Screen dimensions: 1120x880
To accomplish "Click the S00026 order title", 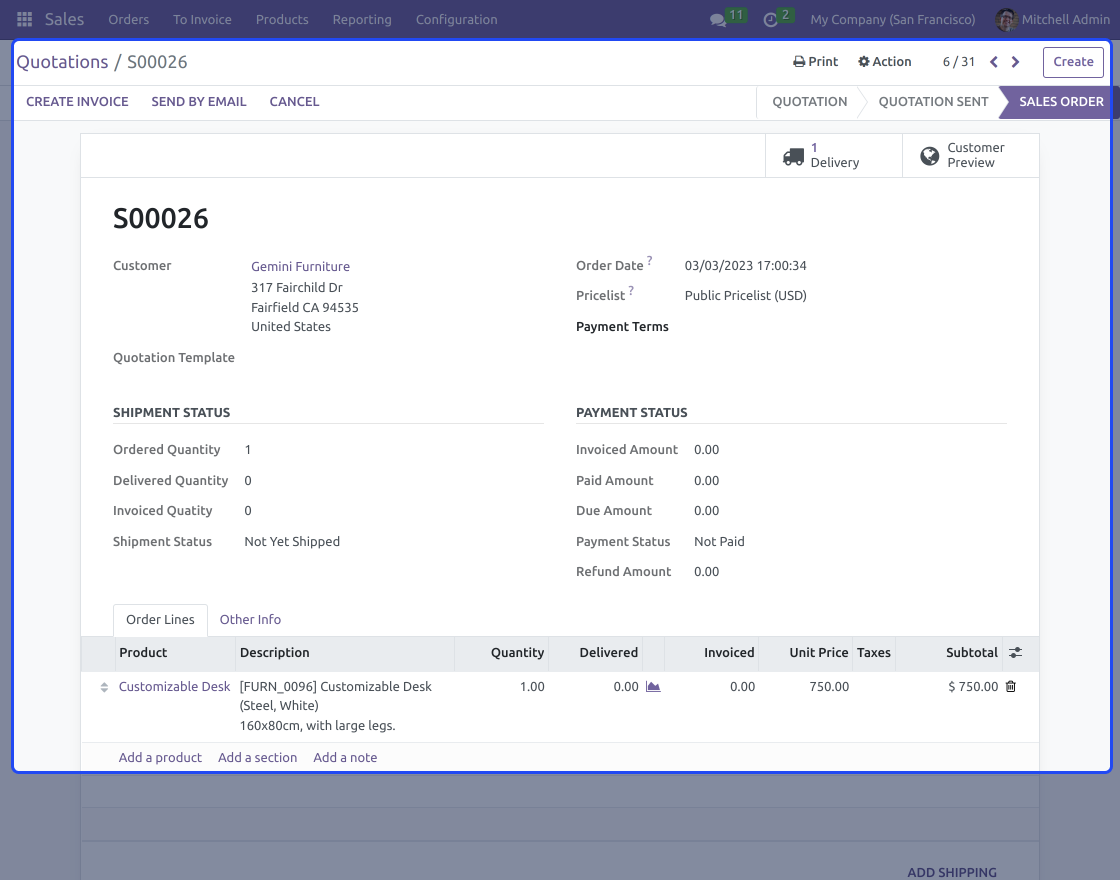I will [161, 219].
